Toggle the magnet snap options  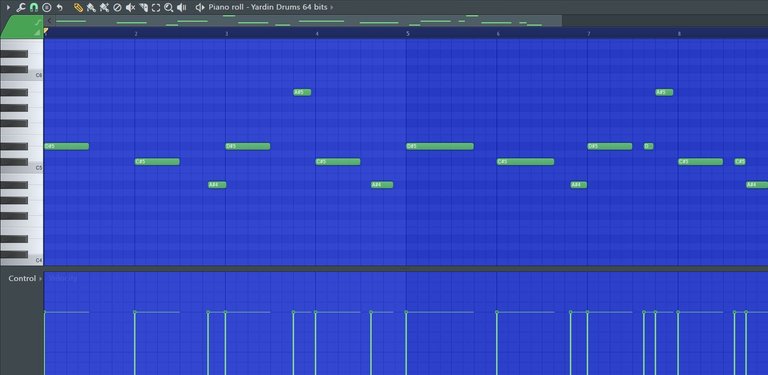pyautogui.click(x=33, y=7)
